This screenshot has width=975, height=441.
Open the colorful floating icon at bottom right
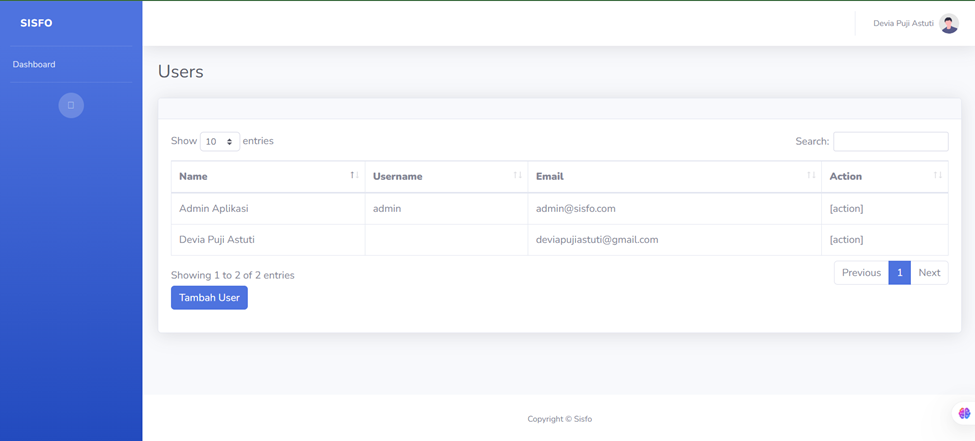963,413
